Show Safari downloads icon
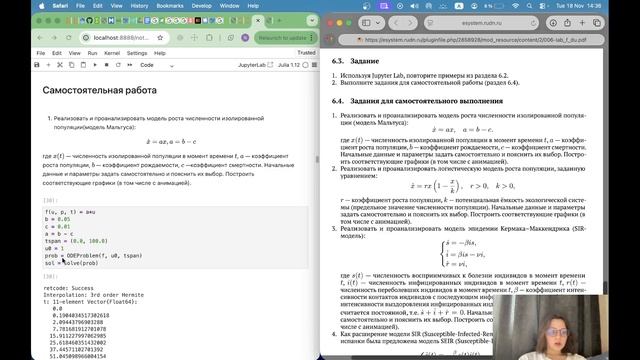This screenshot has height=360, width=640. pyautogui.click(x=553, y=23)
